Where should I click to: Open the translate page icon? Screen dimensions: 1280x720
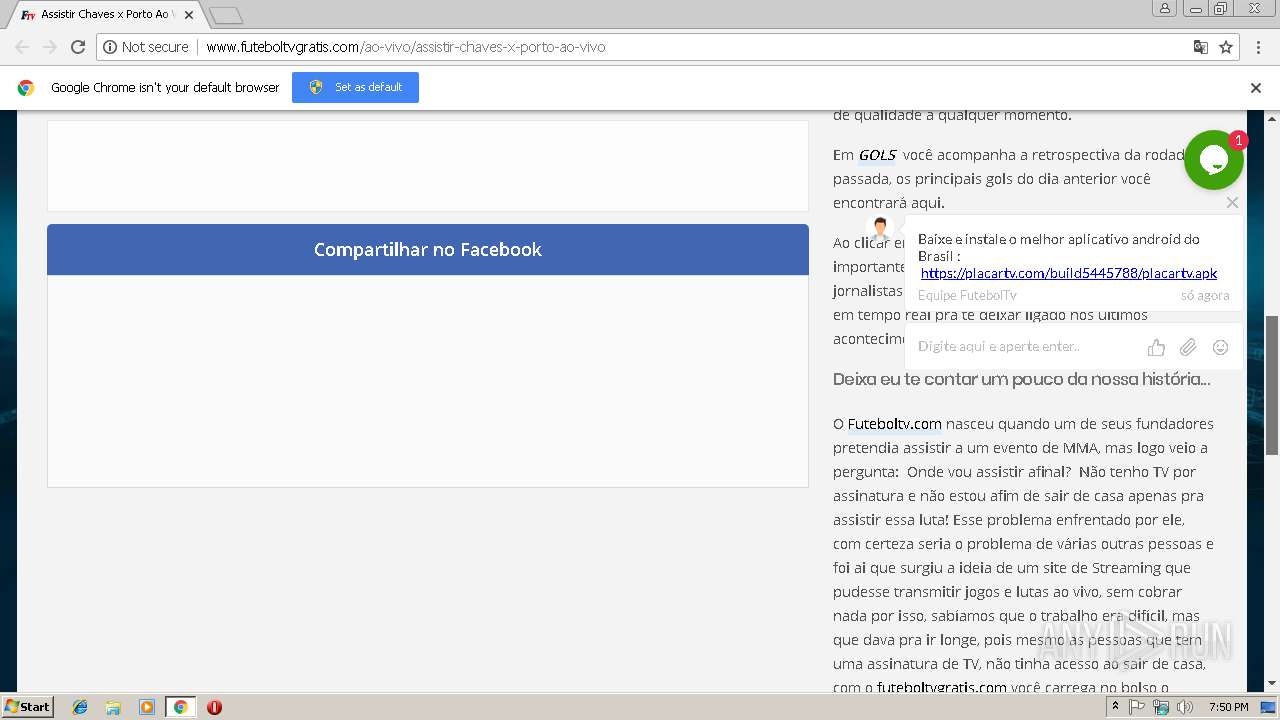tap(1201, 47)
